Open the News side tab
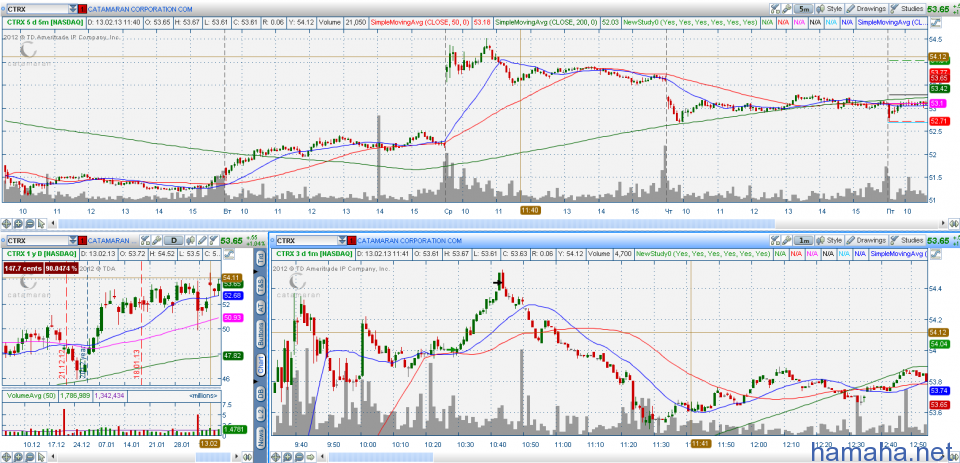Viewport: 960px width, 463px height. point(260,439)
